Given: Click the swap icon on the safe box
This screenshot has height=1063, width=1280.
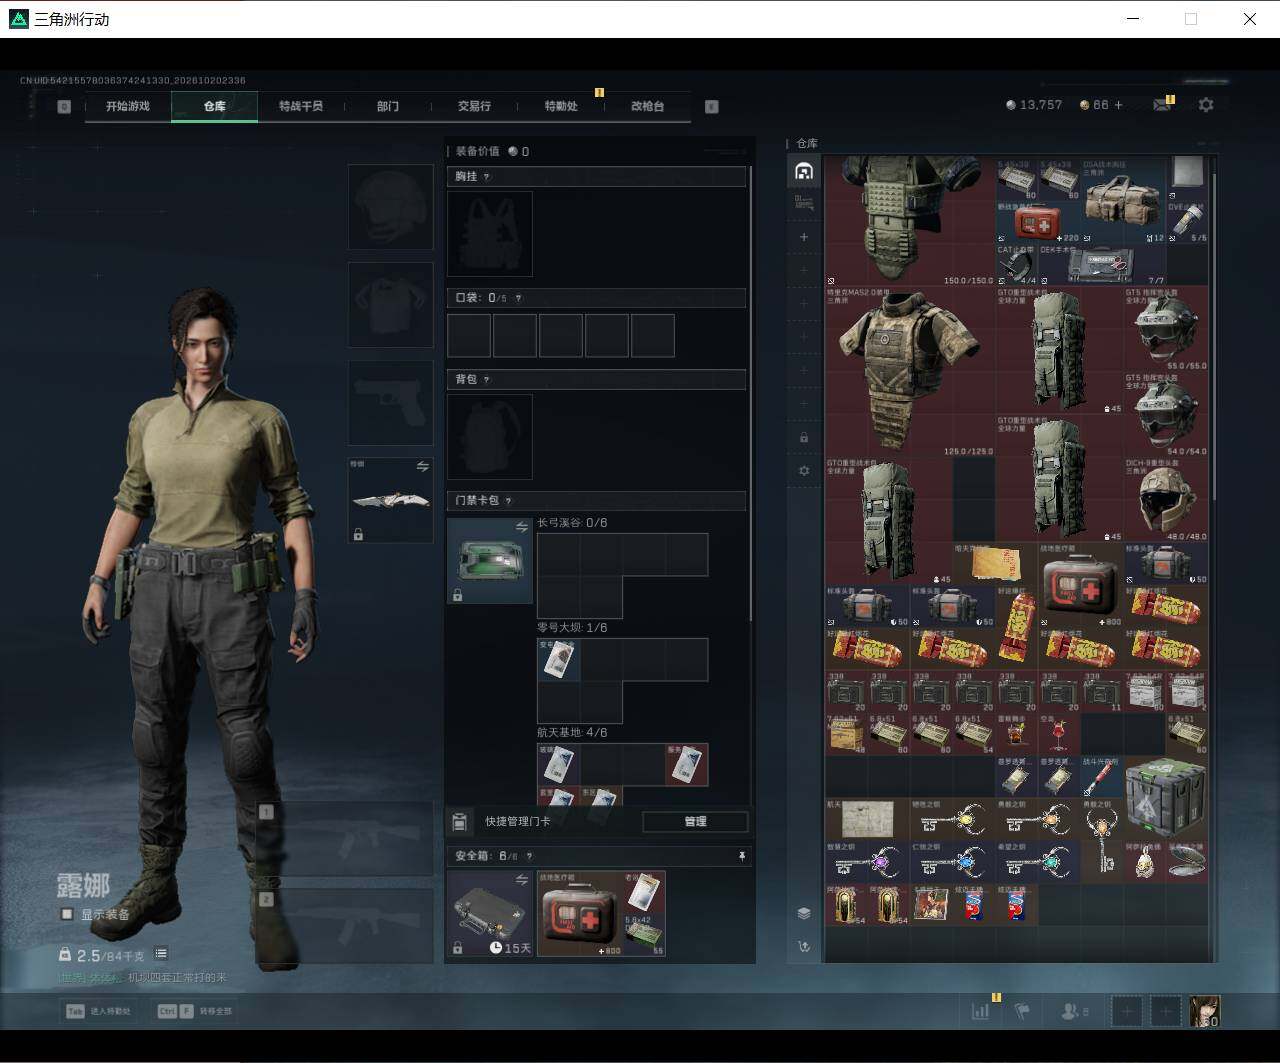Looking at the screenshot, I should [x=521, y=880].
